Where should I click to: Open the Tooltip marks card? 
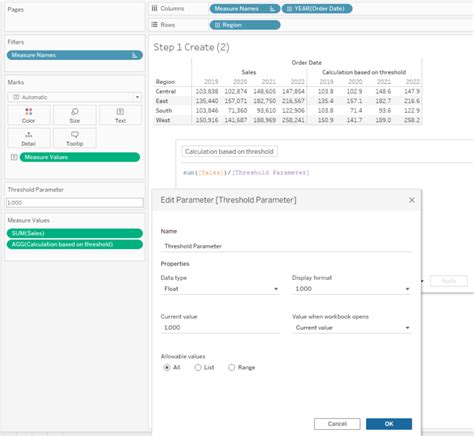[x=75, y=138]
